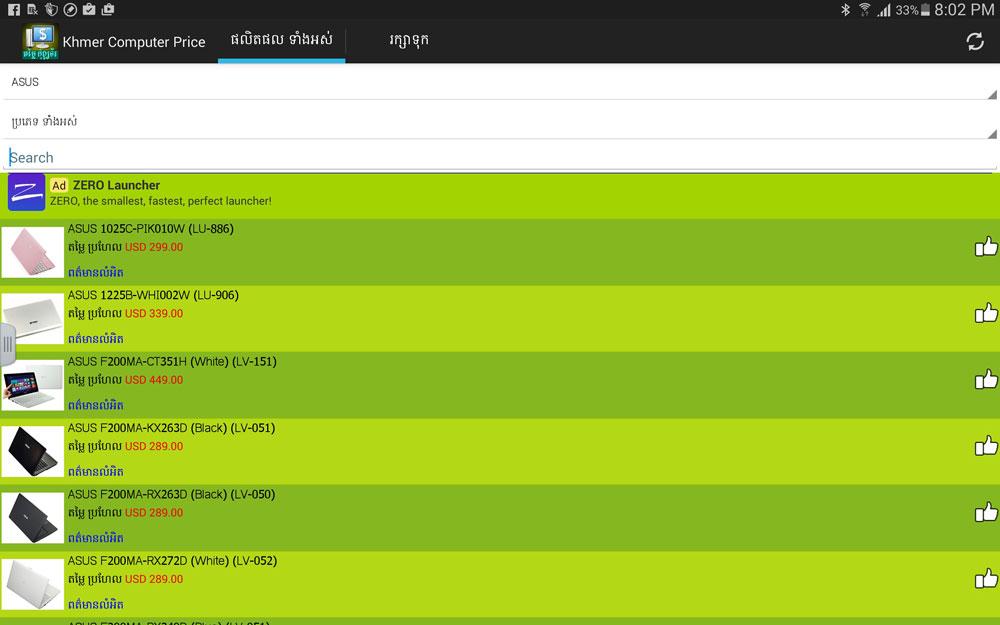Select the ASUS F200MA-CT351H (White) title
This screenshot has height=625, width=1000.
coord(172,361)
